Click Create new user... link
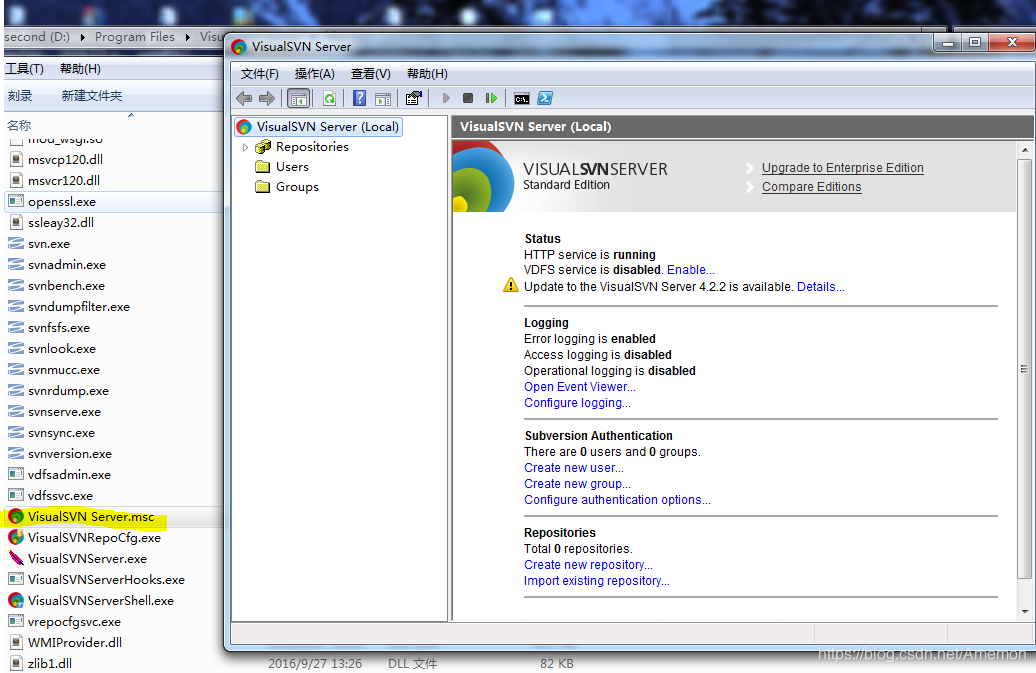 click(574, 468)
